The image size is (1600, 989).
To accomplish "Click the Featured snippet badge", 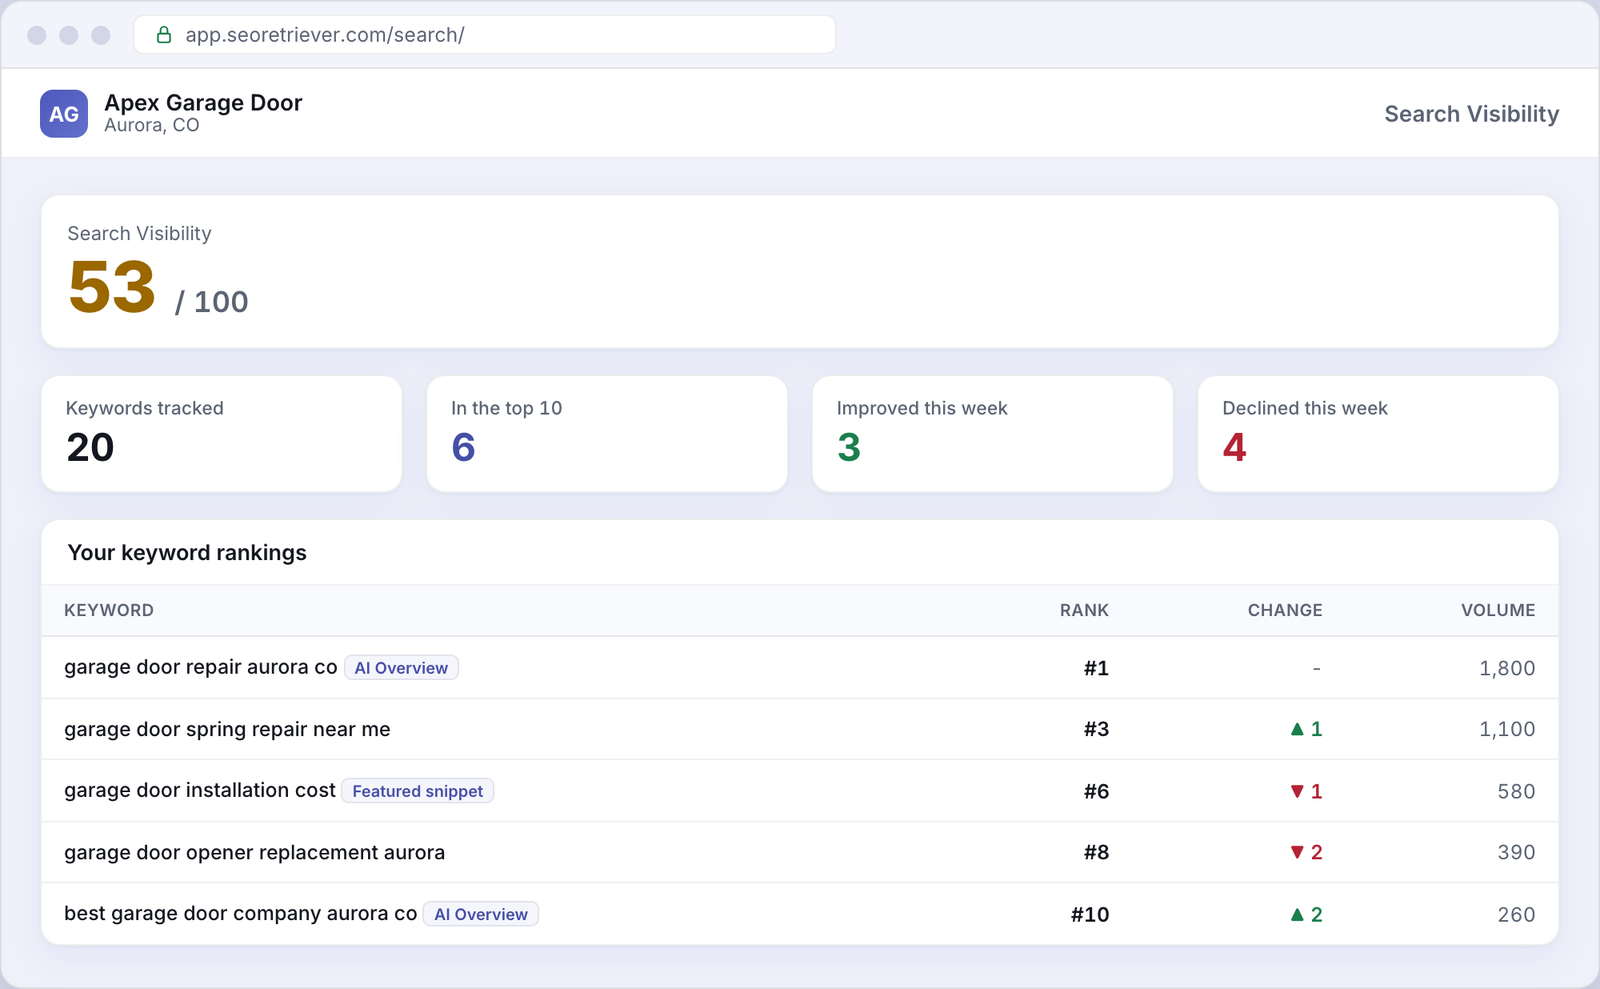I will click(x=418, y=791).
